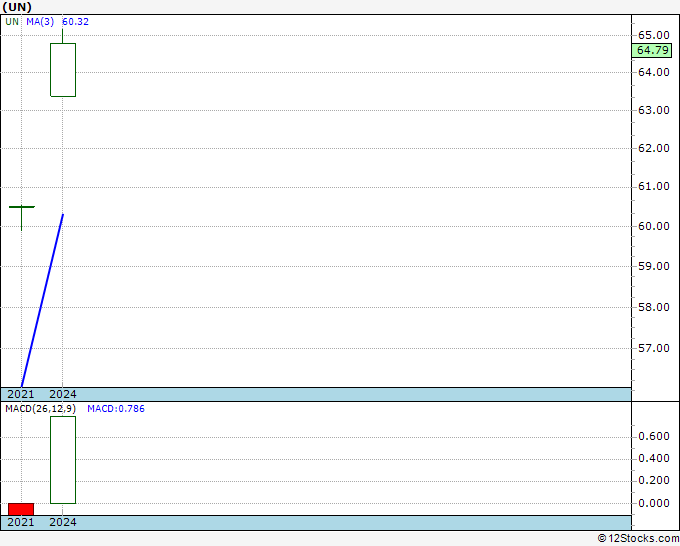Click the red 2021 MACD bar
Viewport: 680px width, 546px height.
click(x=21, y=509)
